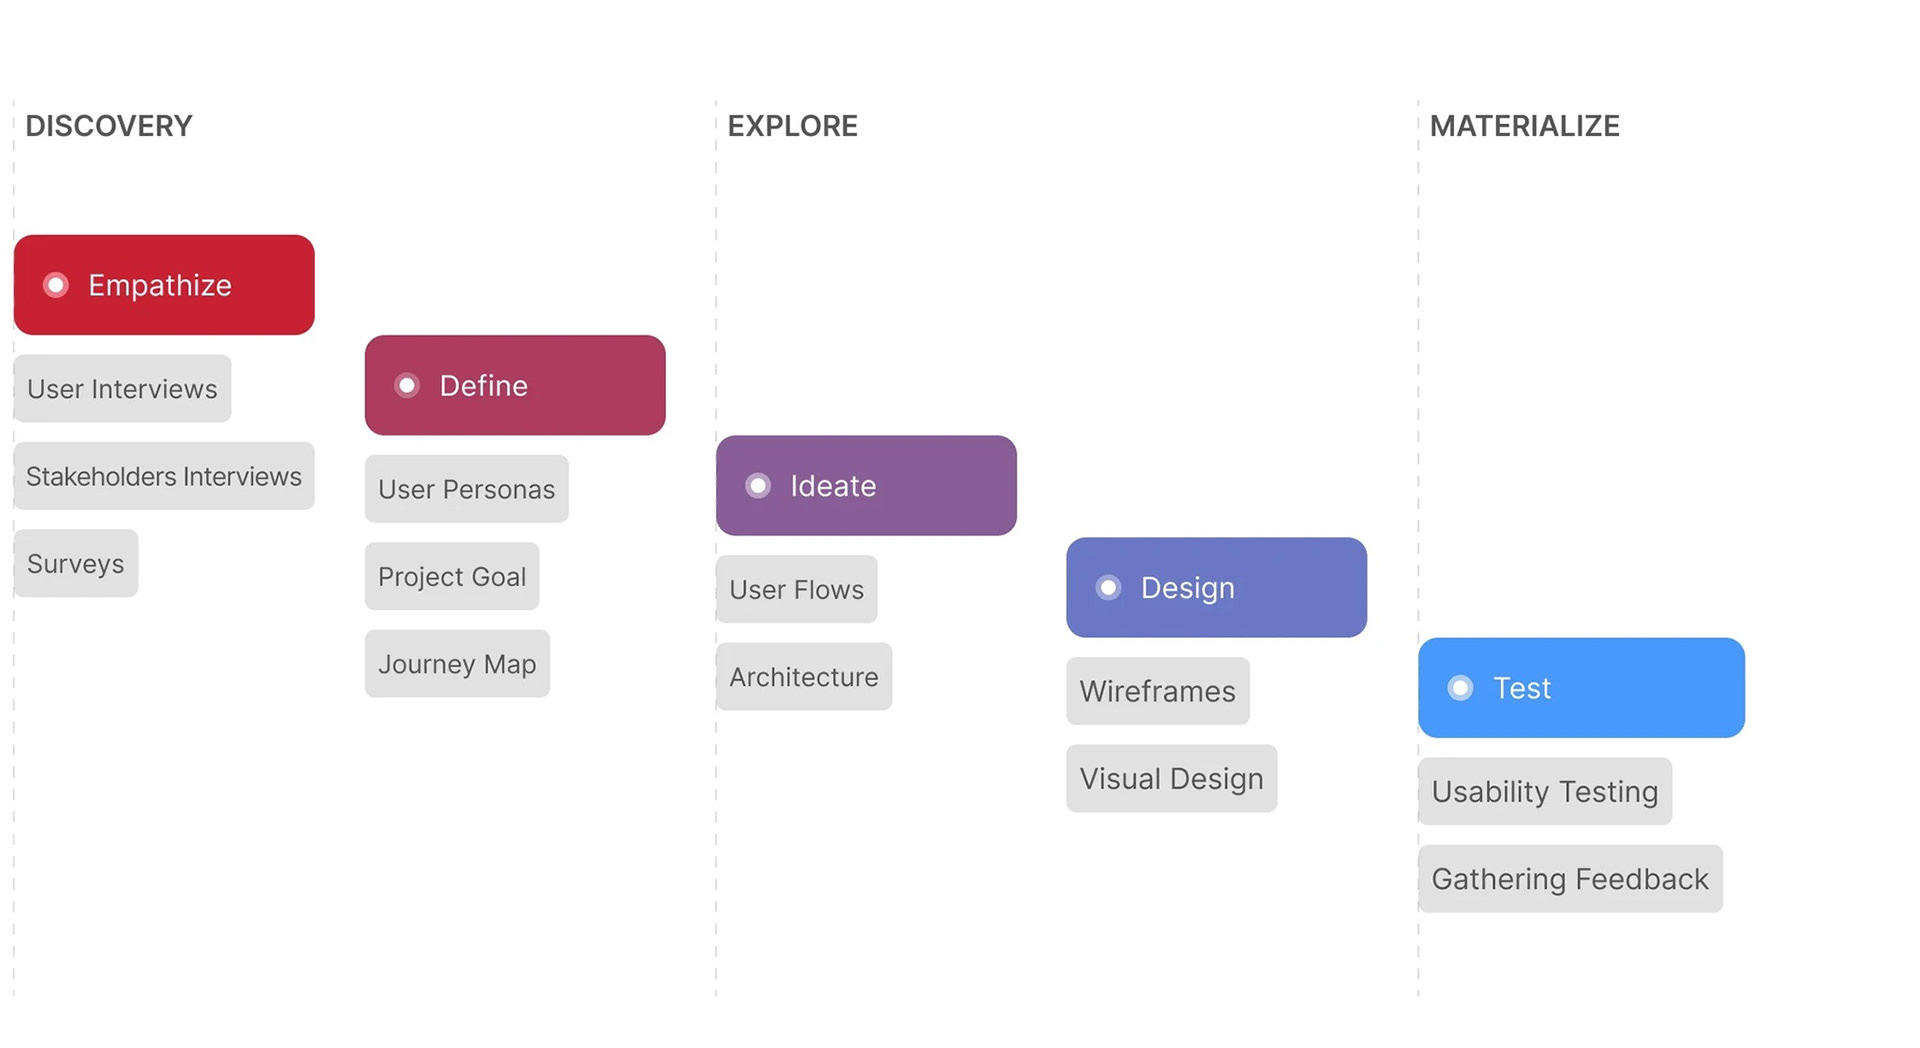This screenshot has height=1048, width=1920.
Task: Click the red Empathize stage card
Action: pyautogui.click(x=164, y=285)
